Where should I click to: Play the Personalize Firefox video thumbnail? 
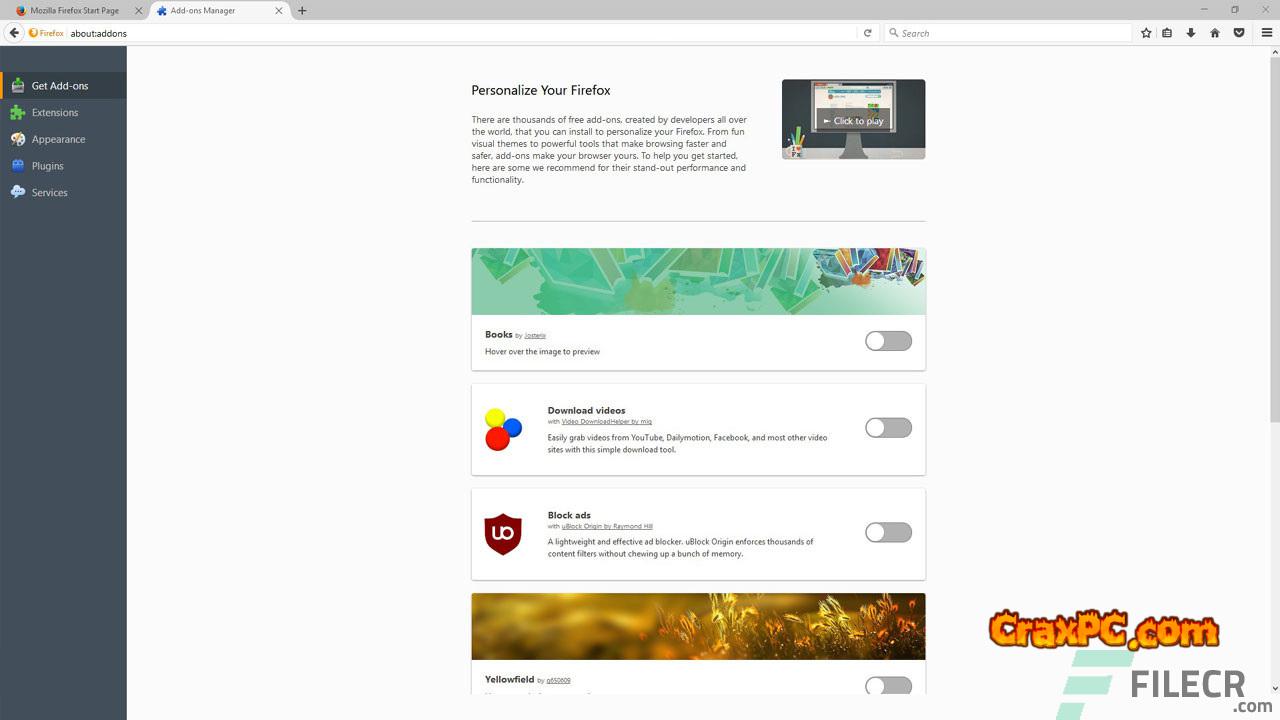coord(853,119)
